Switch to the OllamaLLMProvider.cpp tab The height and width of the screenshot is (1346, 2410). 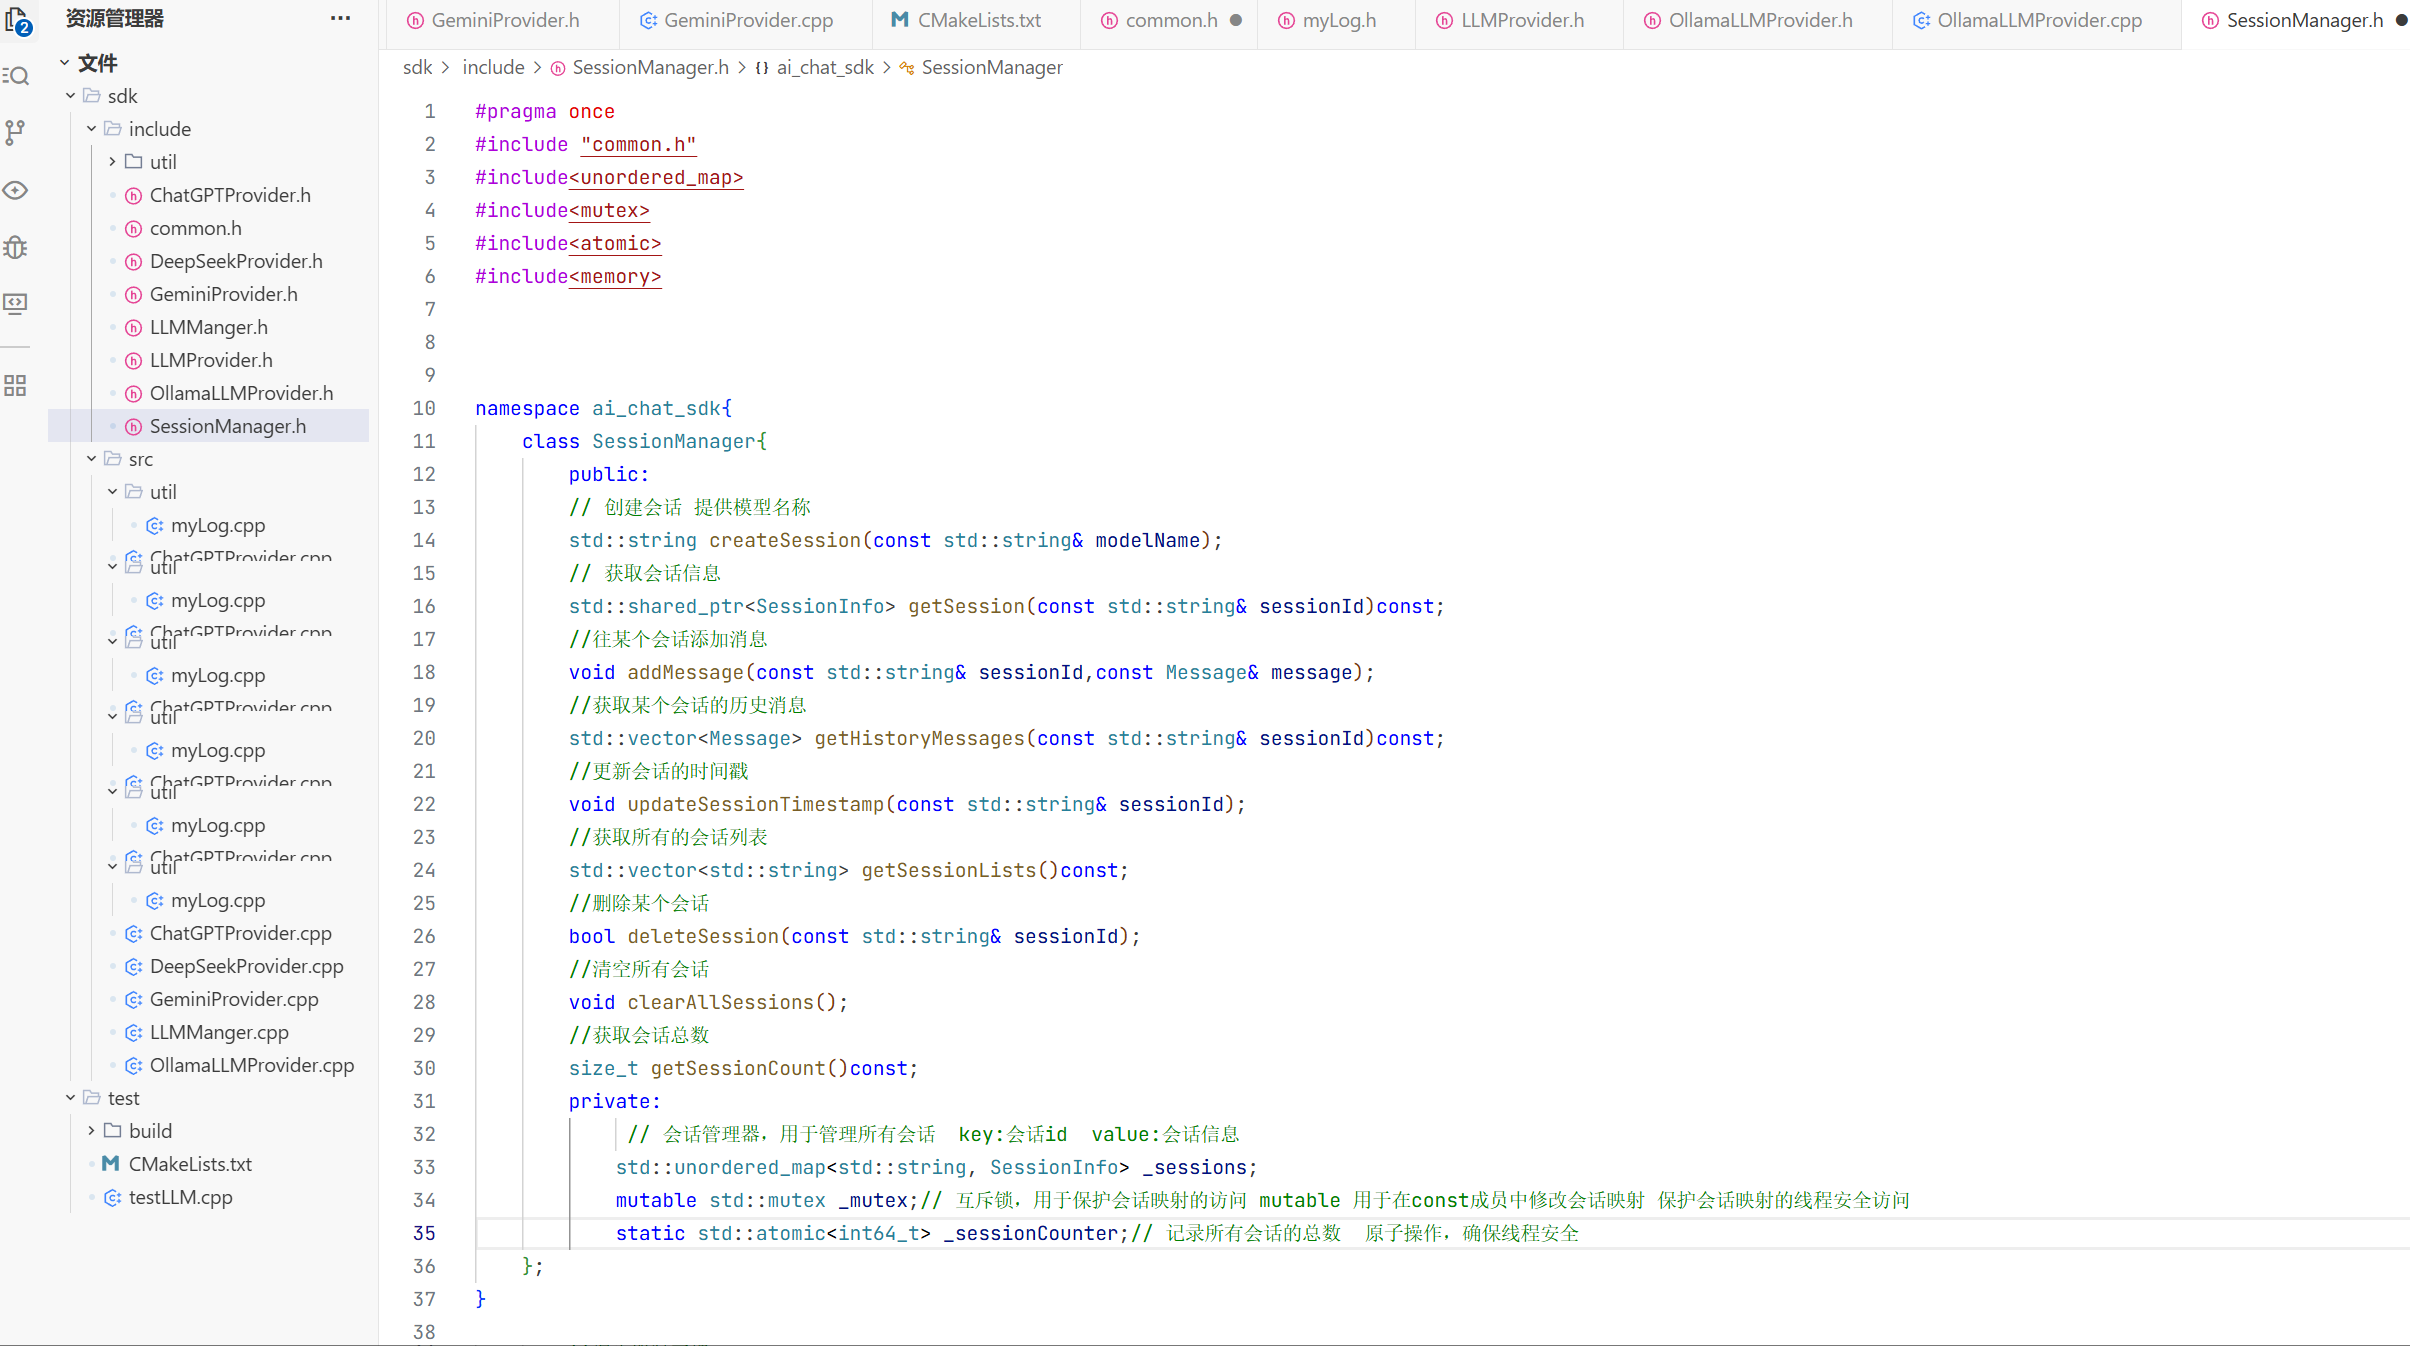(2039, 20)
